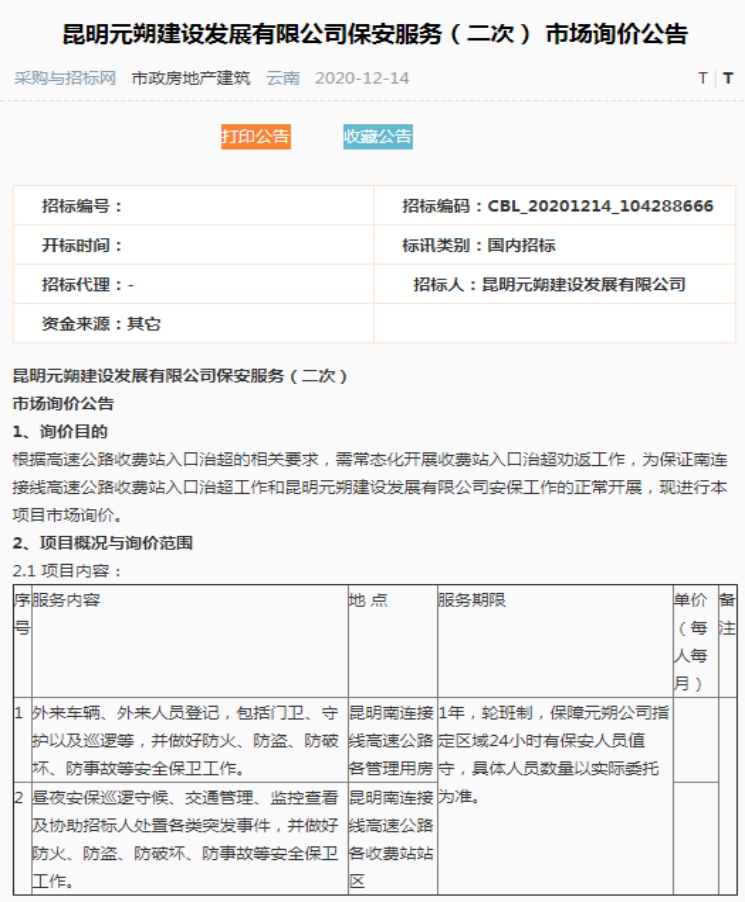The width and height of the screenshot is (745, 902).
Task: Click the small T font size icon
Action: (703, 78)
